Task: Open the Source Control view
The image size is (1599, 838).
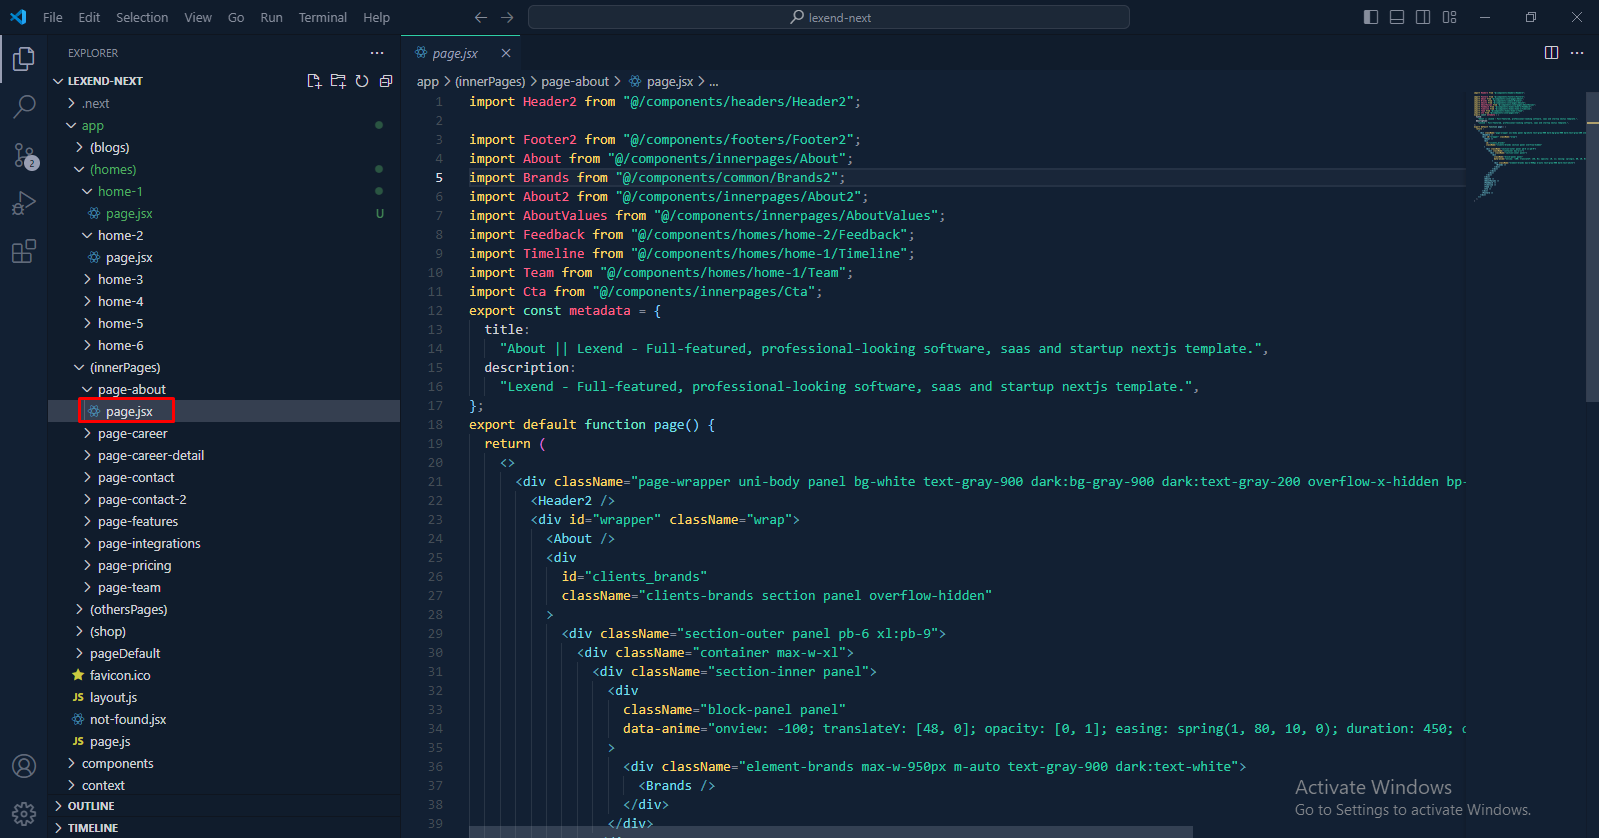Action: pos(24,155)
